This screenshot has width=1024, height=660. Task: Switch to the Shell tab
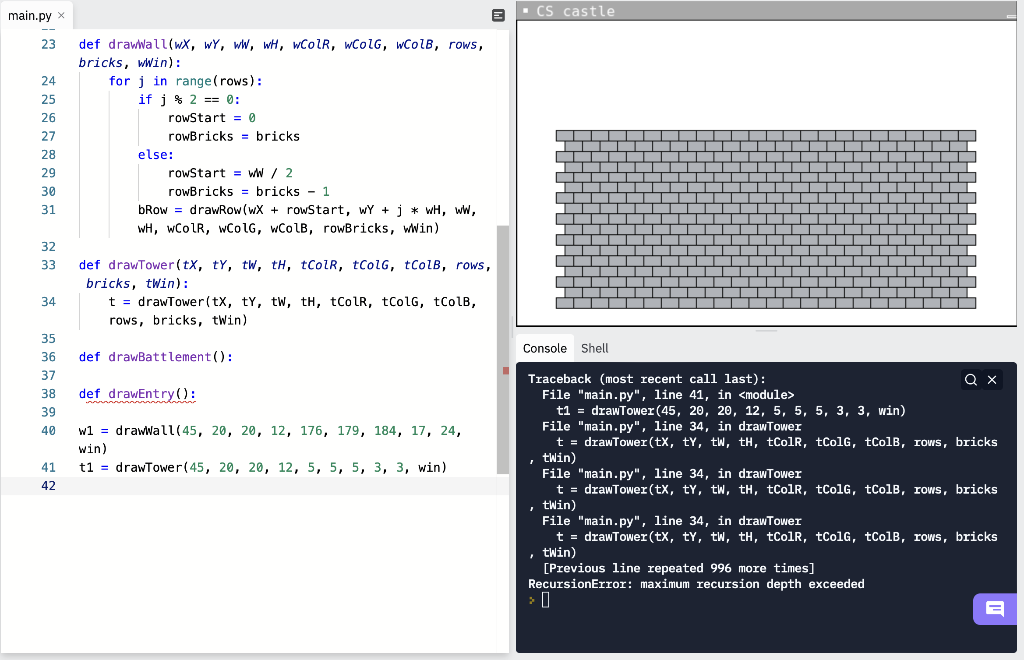coord(594,349)
